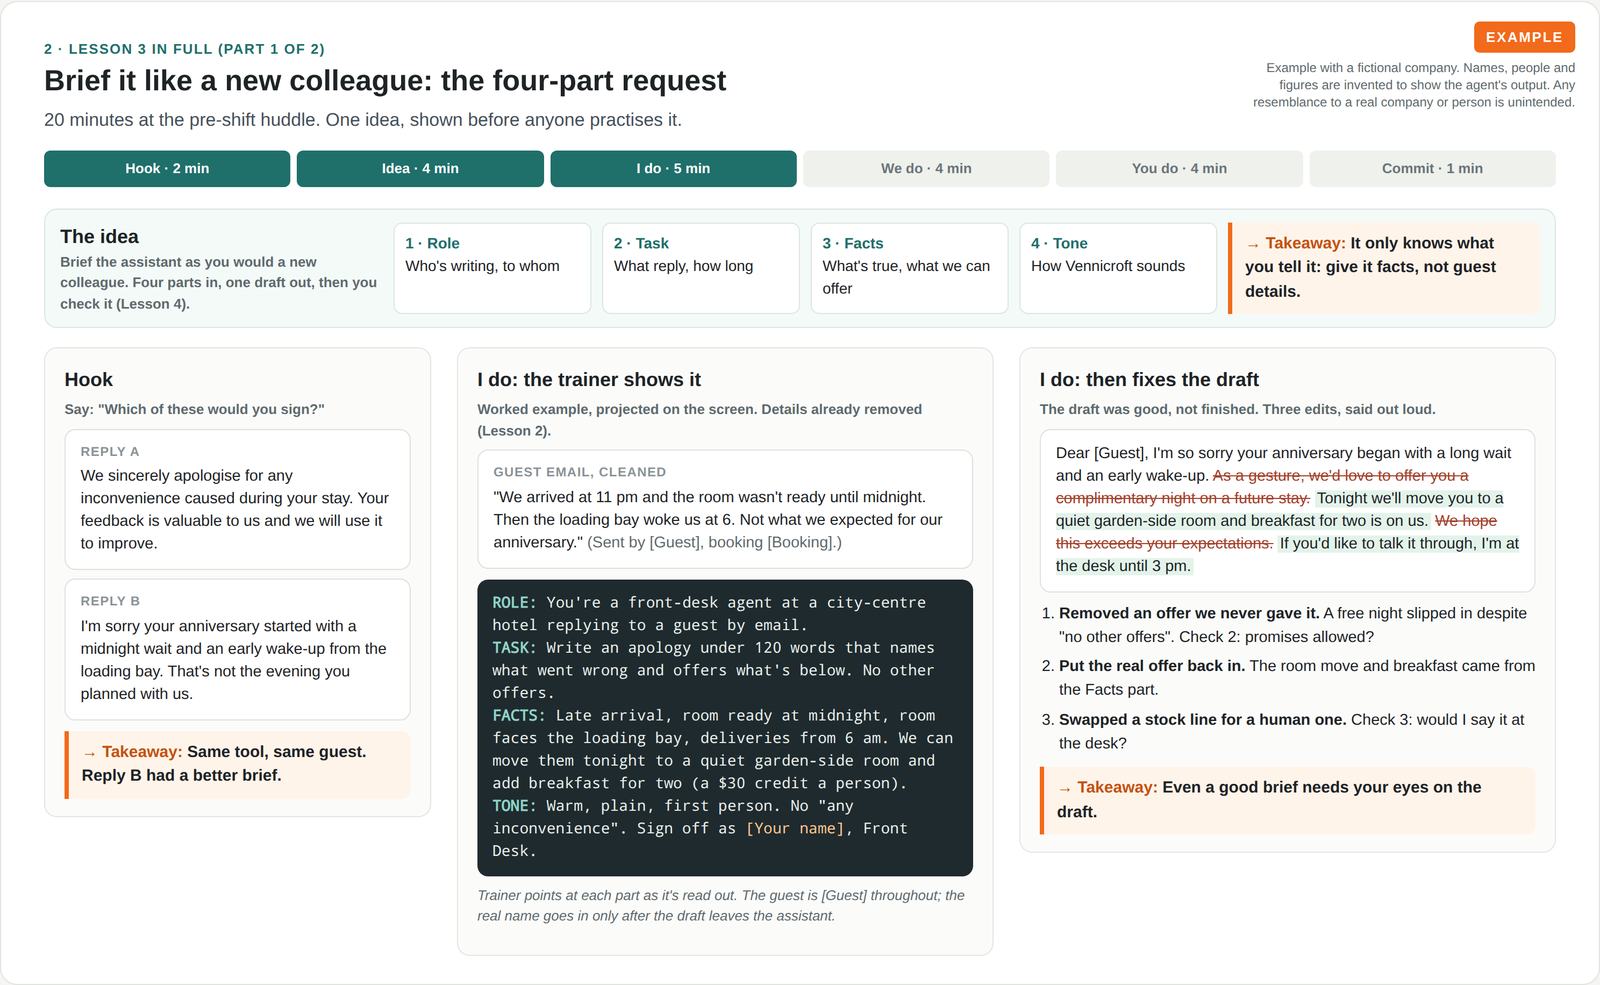Click the subtitle "20 minutes at the pre-shift huddle"

[x=363, y=120]
